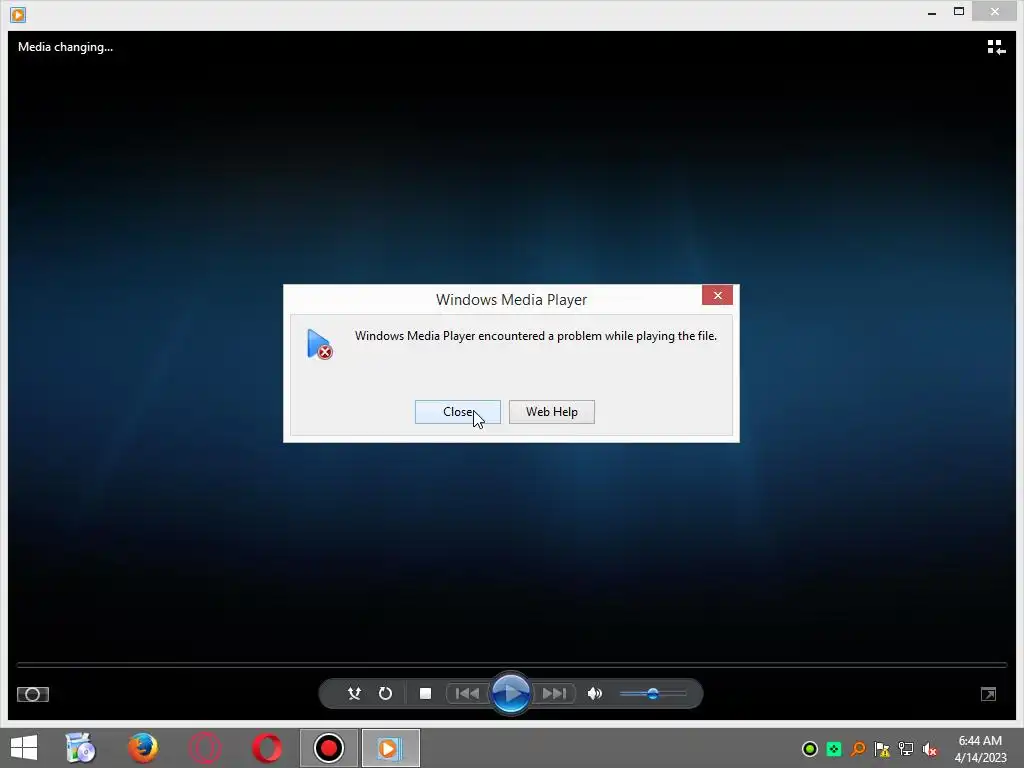Click the error play icon in dialog

[x=319, y=344]
